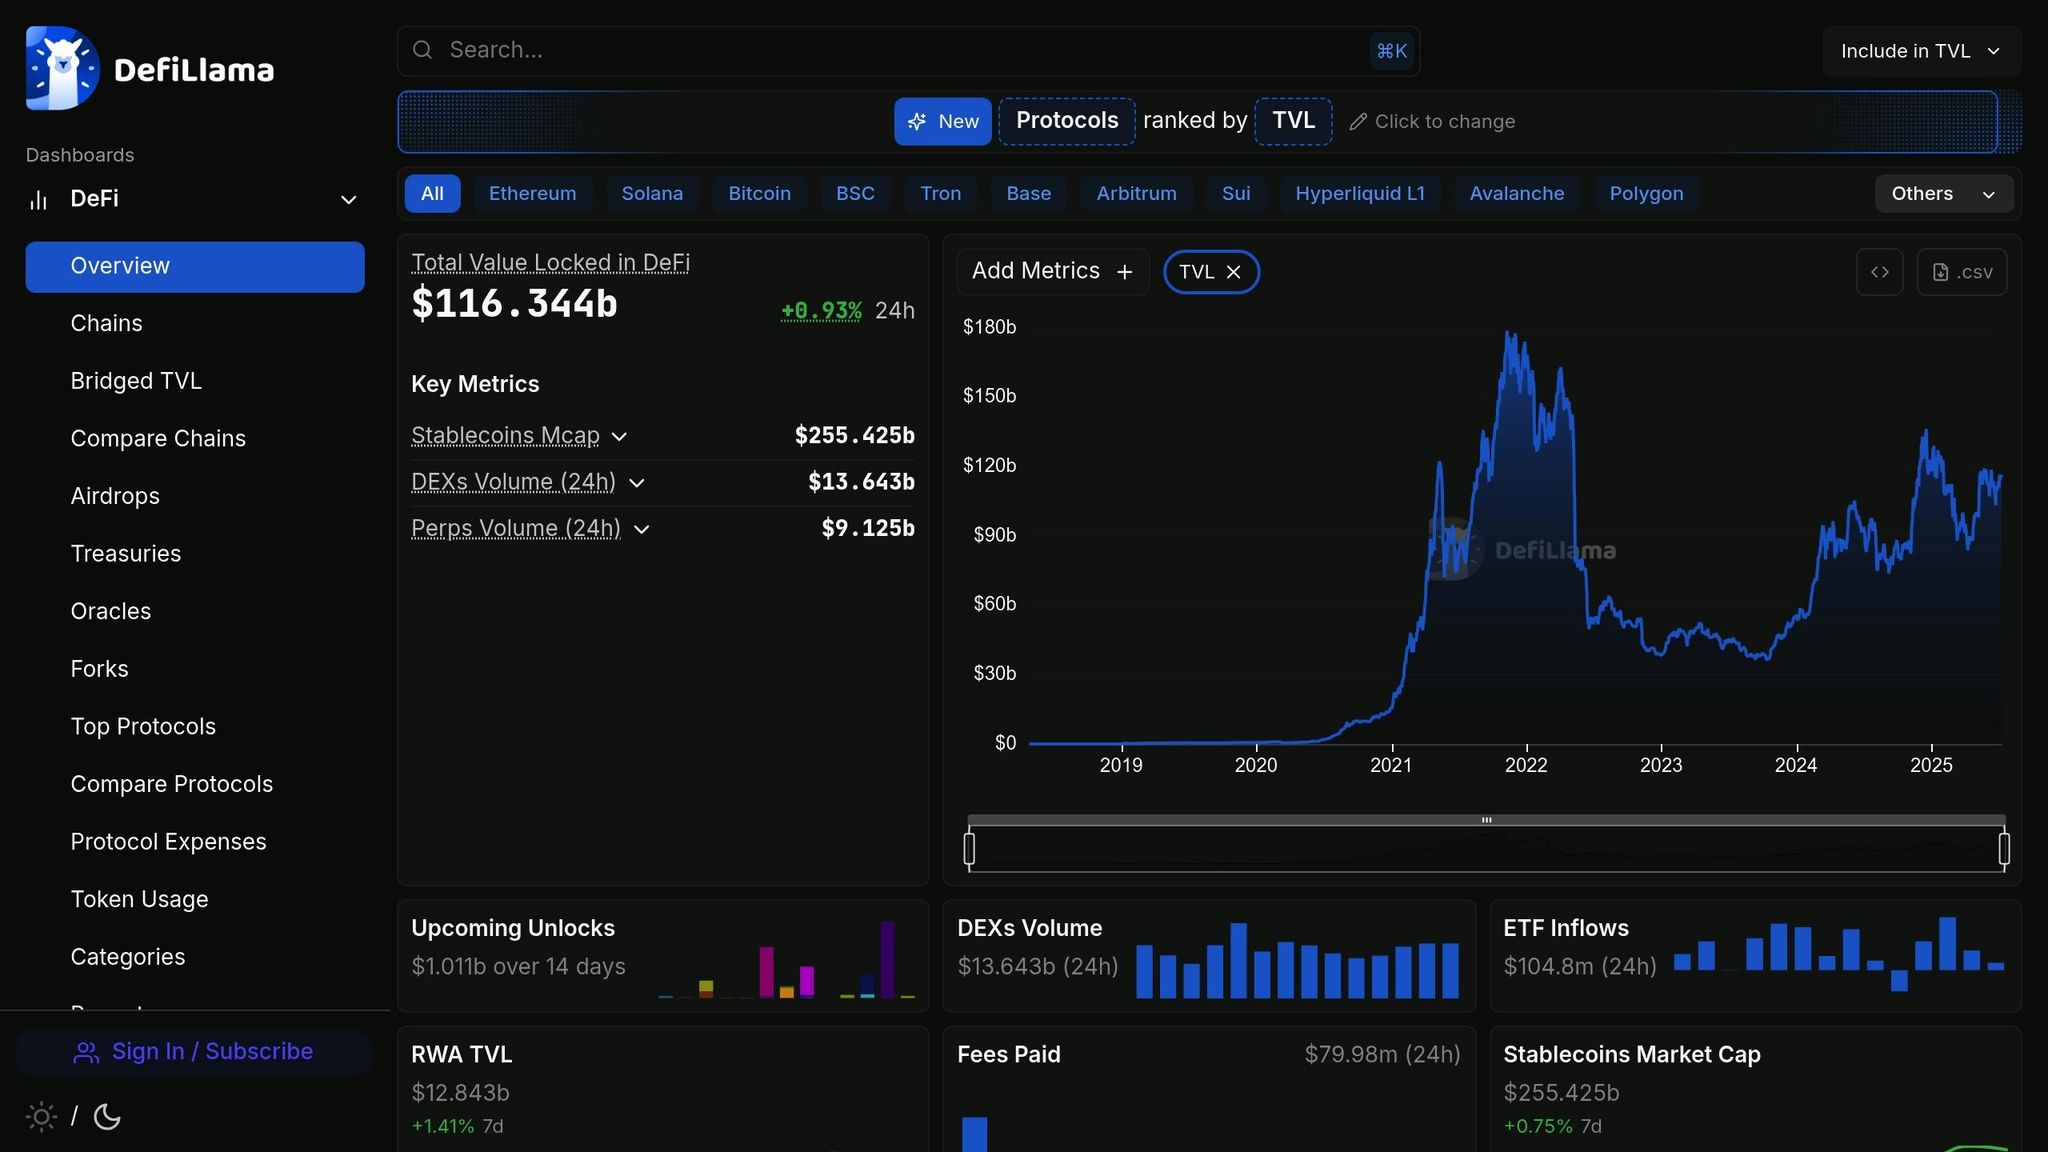The height and width of the screenshot is (1152, 2048).
Task: Click the DefiLlama llama logo
Action: 62,68
